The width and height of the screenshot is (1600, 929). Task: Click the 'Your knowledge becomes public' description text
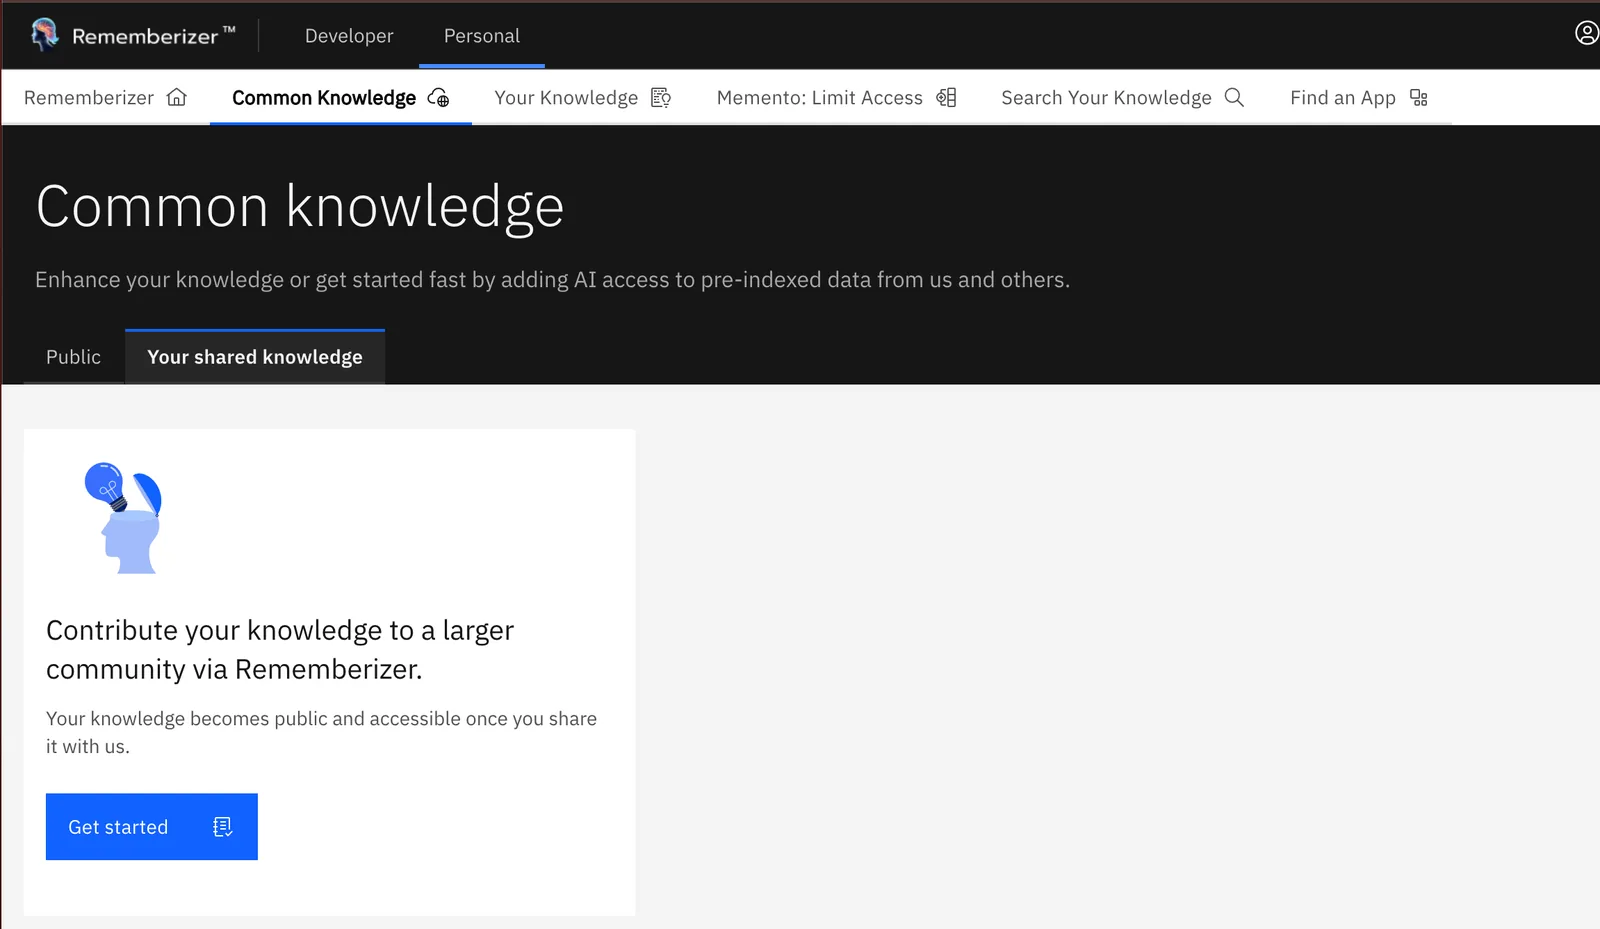click(321, 732)
